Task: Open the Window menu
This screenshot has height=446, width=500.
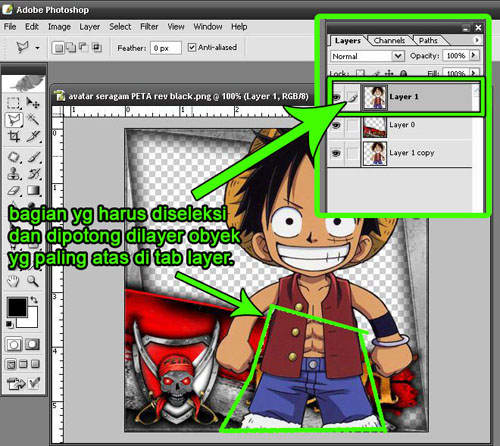Action: click(x=208, y=27)
